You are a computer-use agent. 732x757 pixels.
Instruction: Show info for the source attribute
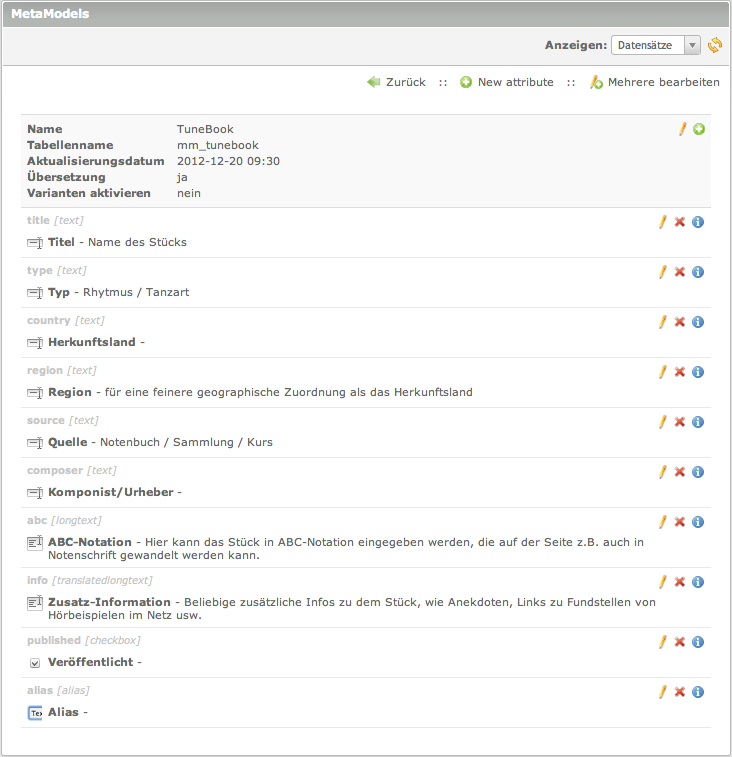(698, 422)
